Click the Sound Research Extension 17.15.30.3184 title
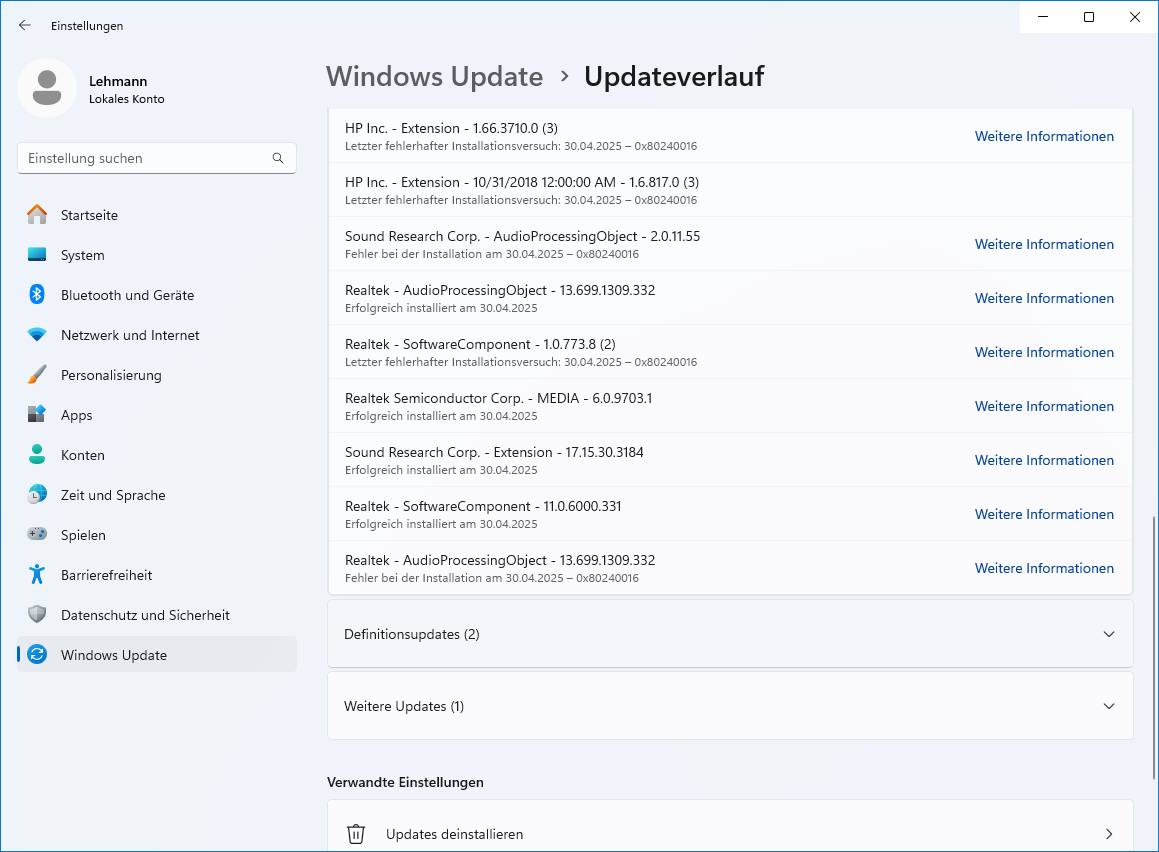The width and height of the screenshot is (1159, 852). tap(494, 452)
